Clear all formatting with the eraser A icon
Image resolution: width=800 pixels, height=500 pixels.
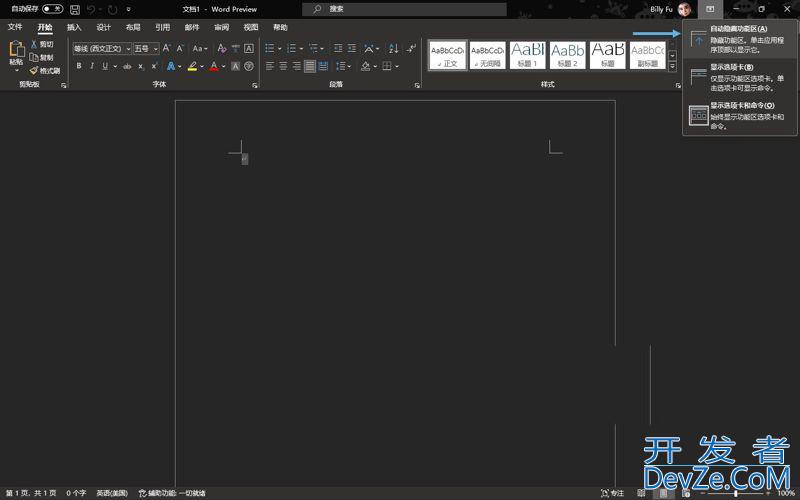(221, 48)
